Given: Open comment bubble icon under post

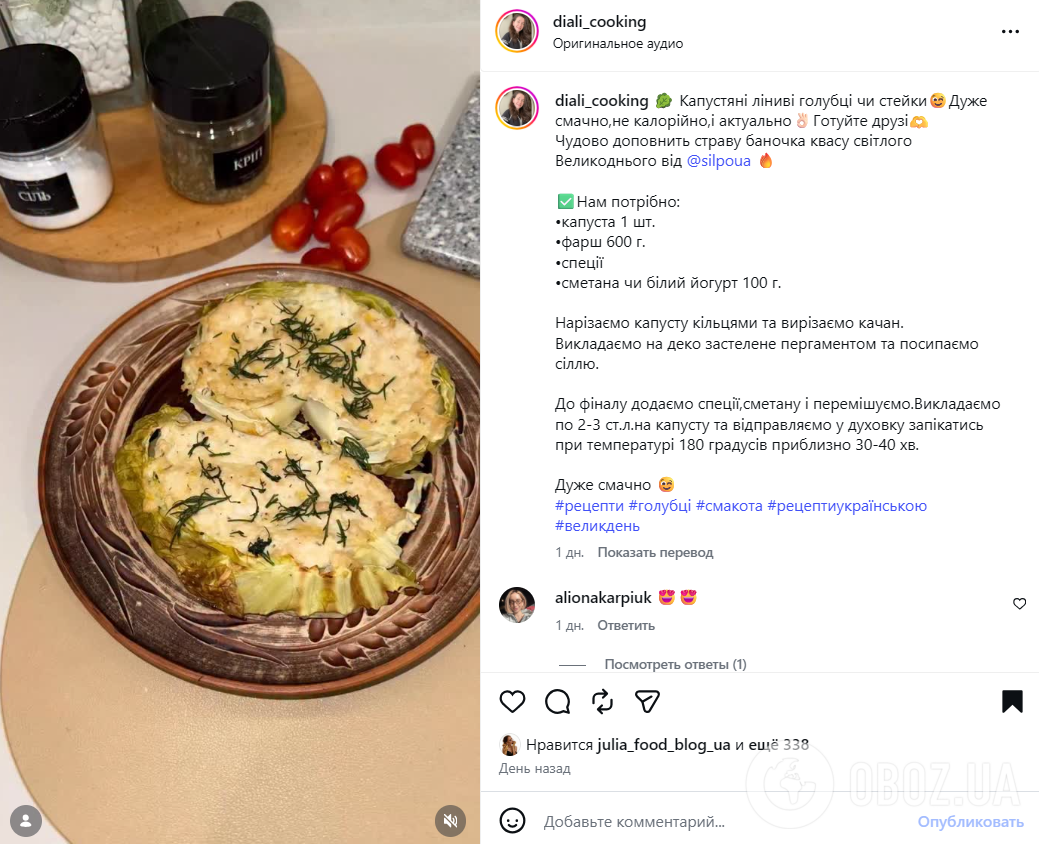Looking at the screenshot, I should 557,702.
